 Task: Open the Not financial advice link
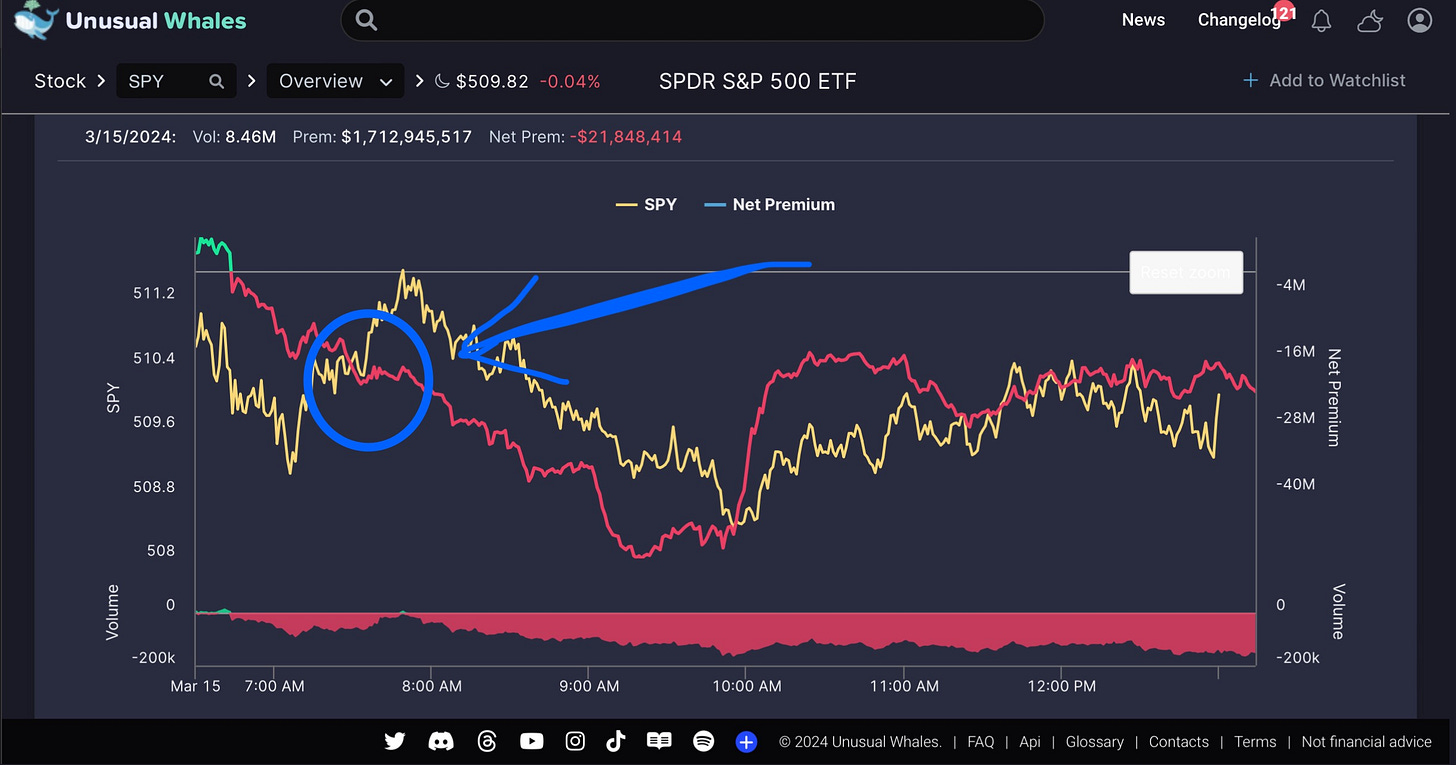pos(1367,741)
